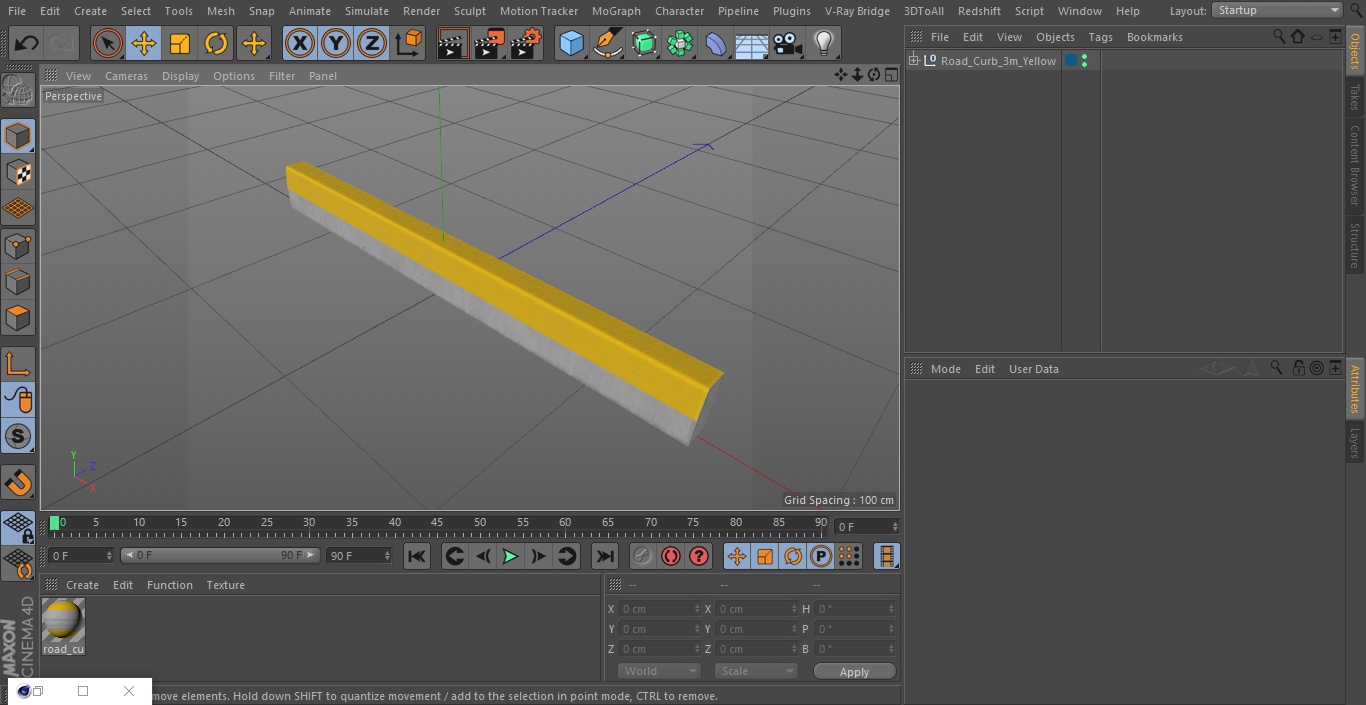Click the Undo arrow icon

(x=27, y=44)
